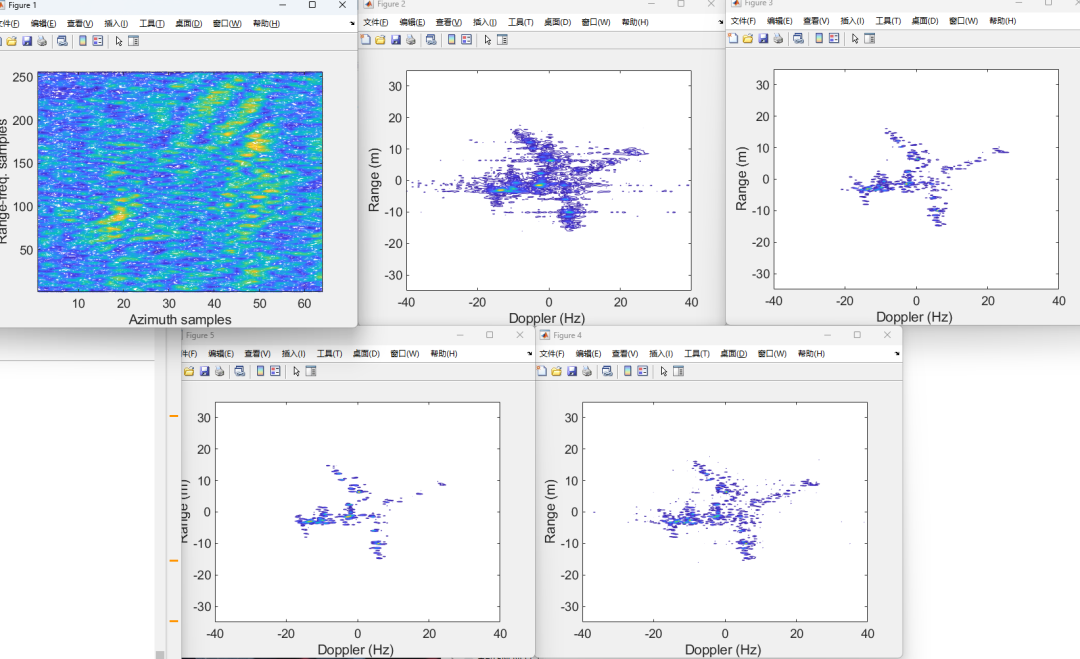Open 窗口(W) menu in Figure 1
The width and height of the screenshot is (1080, 659).
[x=227, y=23]
